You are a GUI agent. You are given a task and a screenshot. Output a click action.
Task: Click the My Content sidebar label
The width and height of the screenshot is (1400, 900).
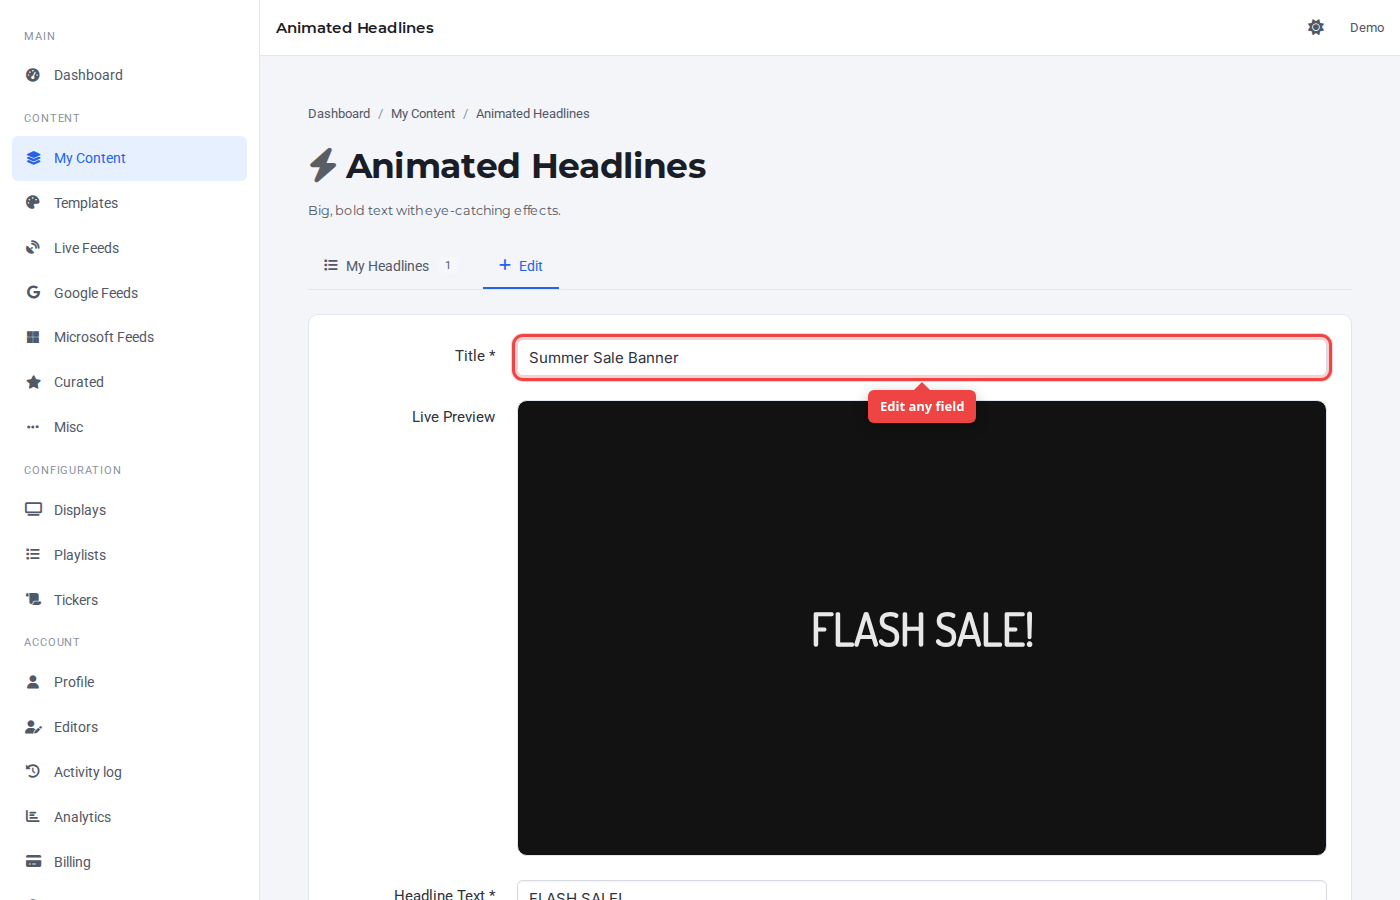click(90, 158)
